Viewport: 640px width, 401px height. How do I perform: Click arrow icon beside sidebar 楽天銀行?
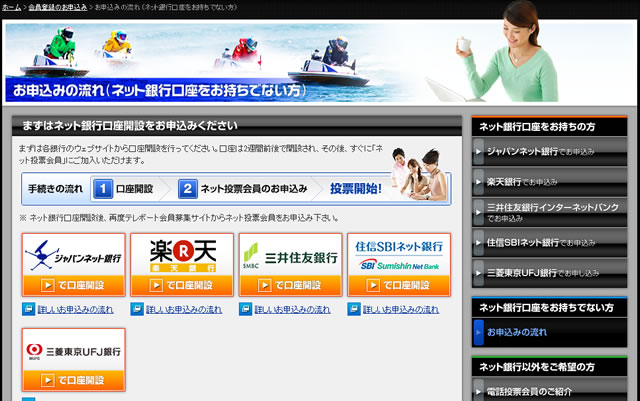478,182
